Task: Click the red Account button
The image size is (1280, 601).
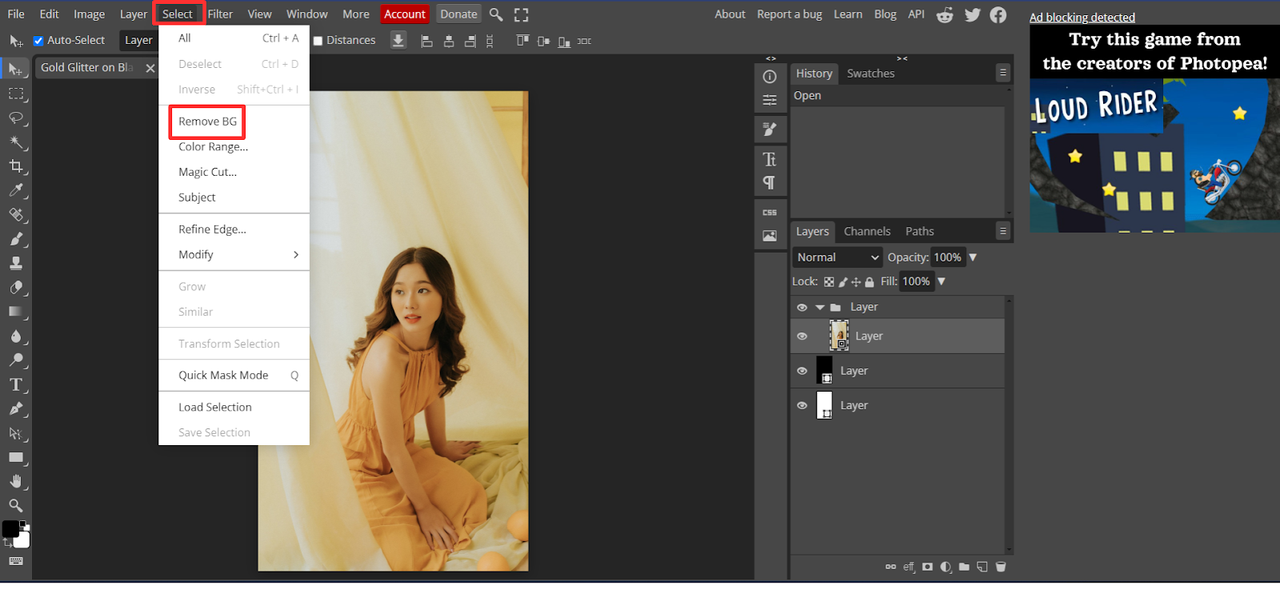Action: click(x=404, y=14)
